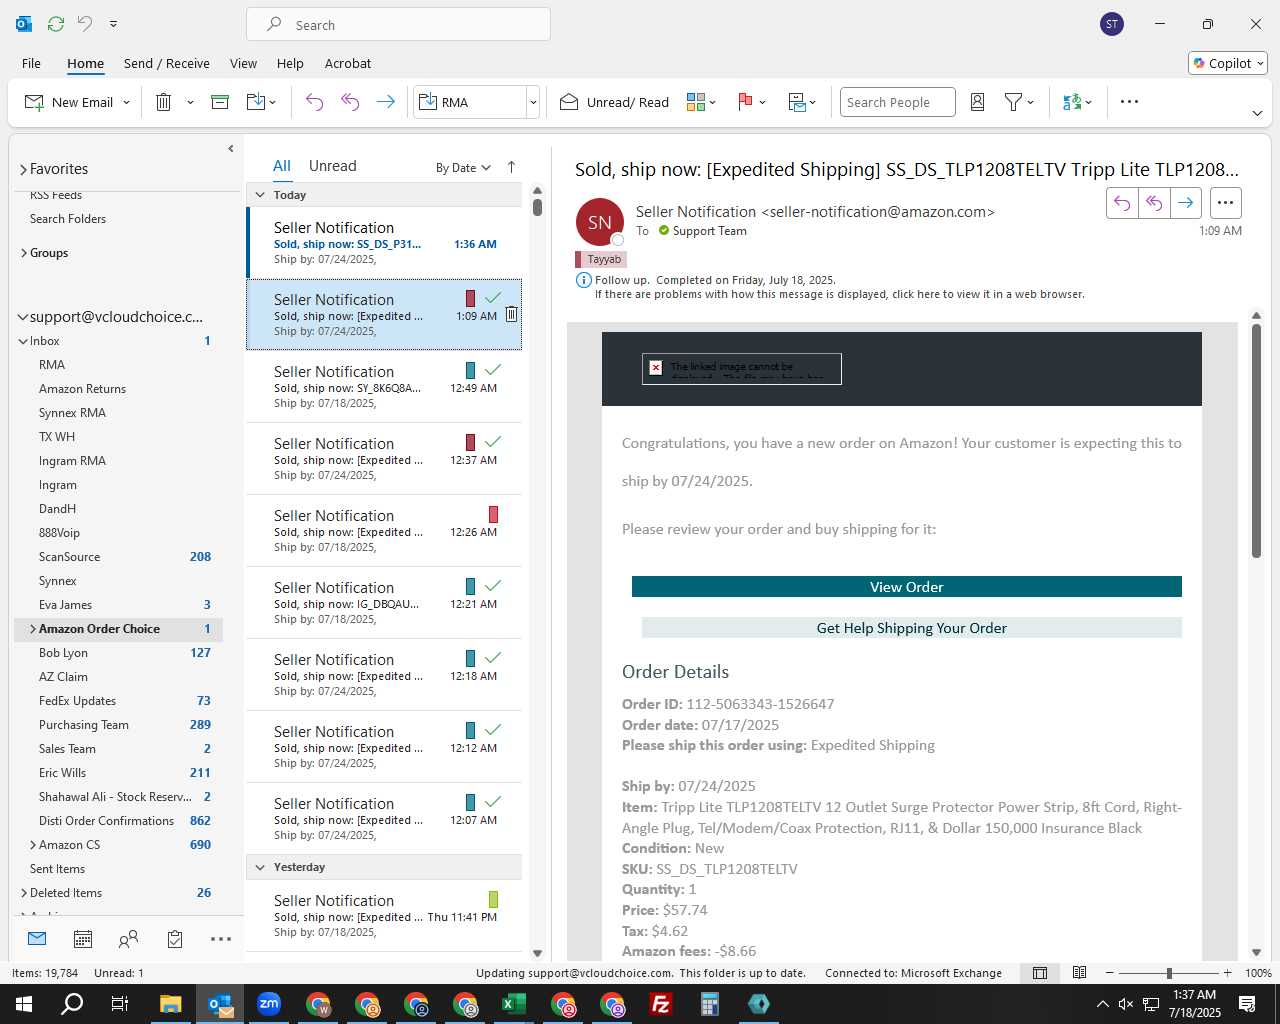1280x1024 pixels.
Task: Click Reply icon in the reading pane
Action: coord(1122,203)
